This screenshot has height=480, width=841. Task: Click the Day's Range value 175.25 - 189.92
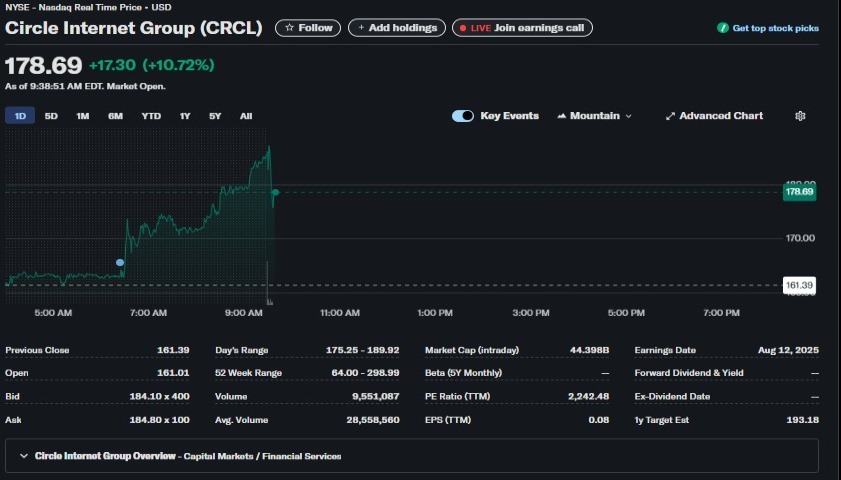362,350
